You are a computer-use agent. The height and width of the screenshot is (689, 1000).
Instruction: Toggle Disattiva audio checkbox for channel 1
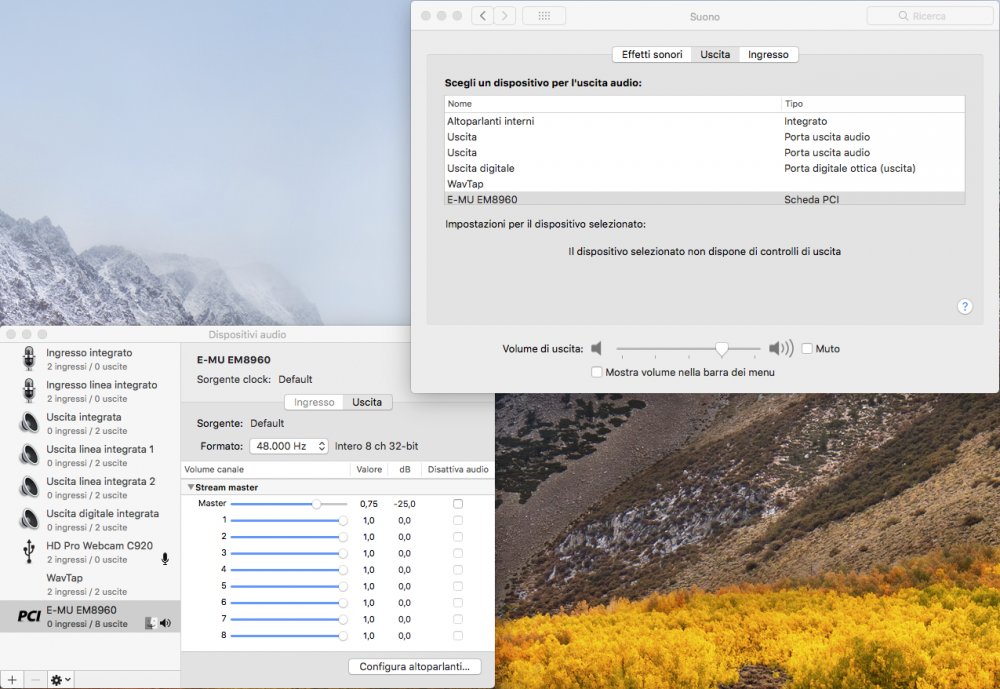pyautogui.click(x=458, y=521)
